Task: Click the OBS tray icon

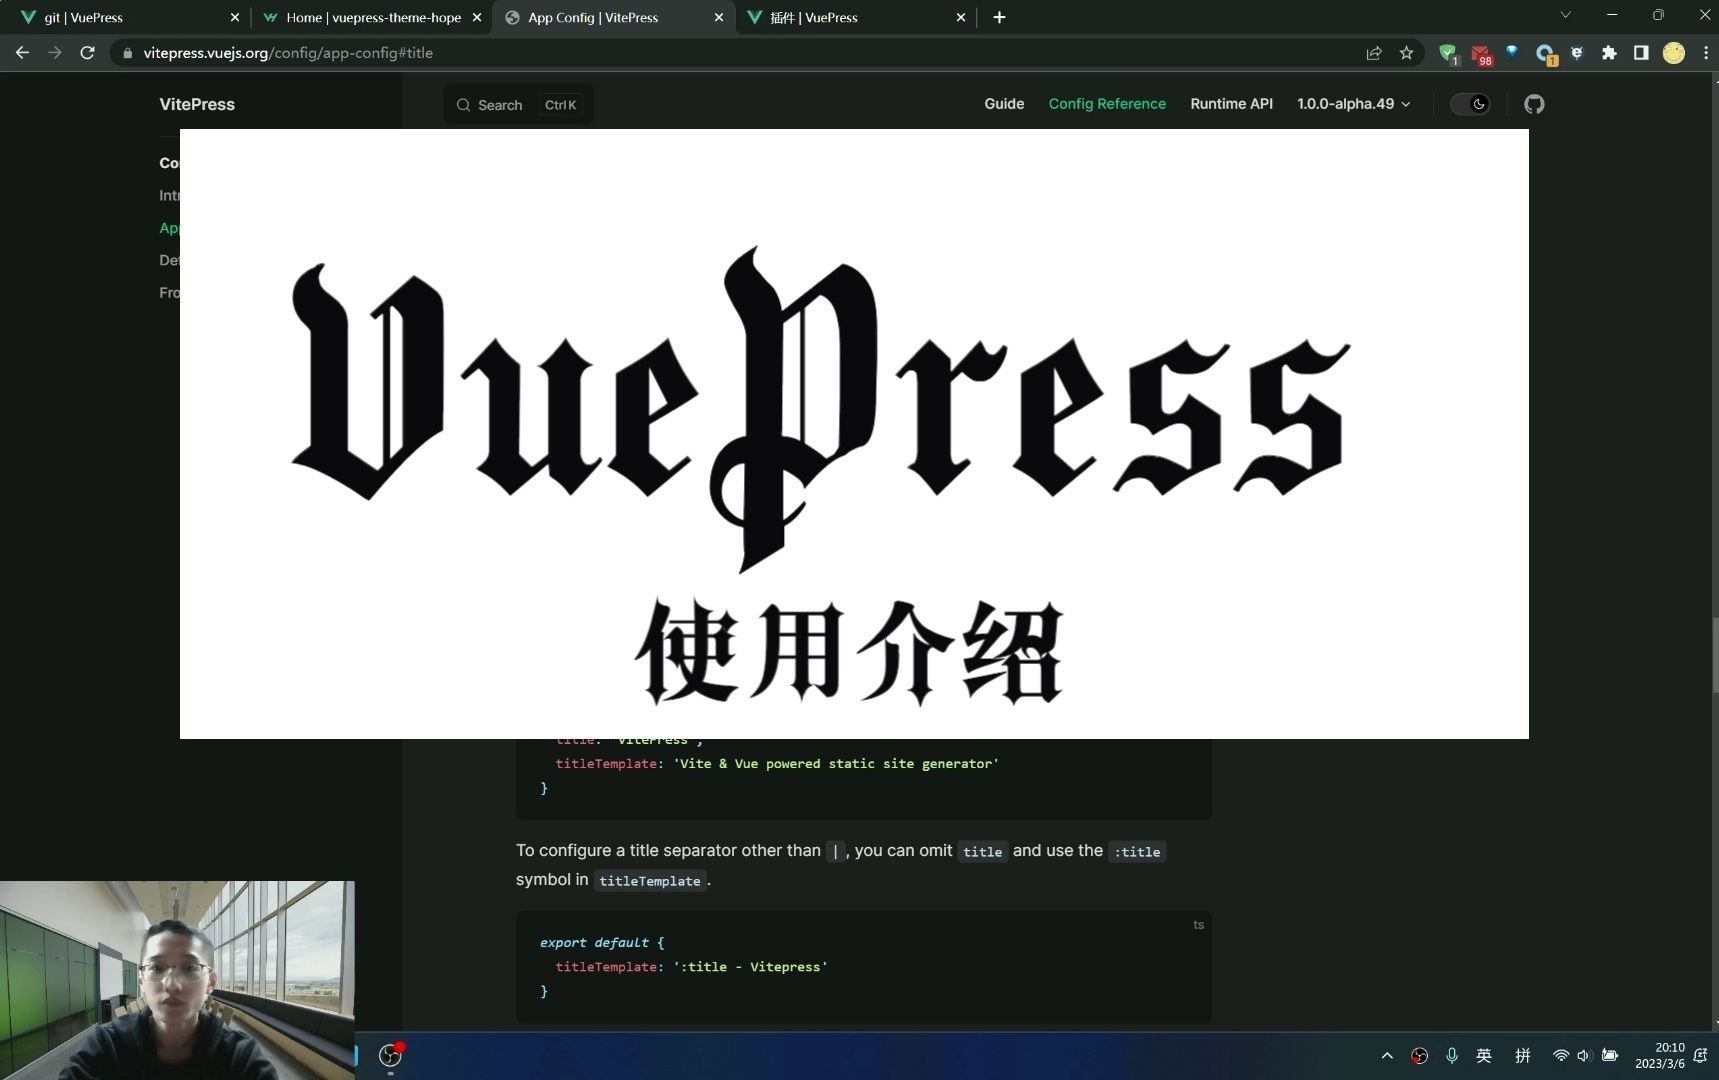Action: pyautogui.click(x=1419, y=1055)
